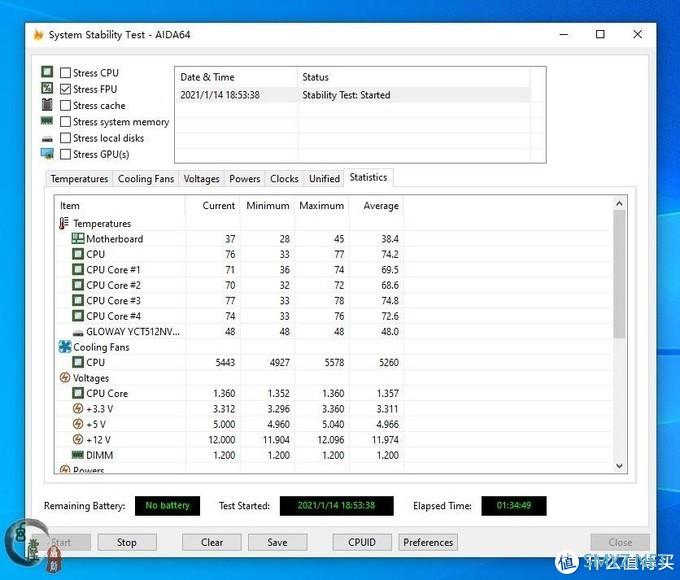
Task: Click the CPU Core #2 row icon
Action: (78, 285)
